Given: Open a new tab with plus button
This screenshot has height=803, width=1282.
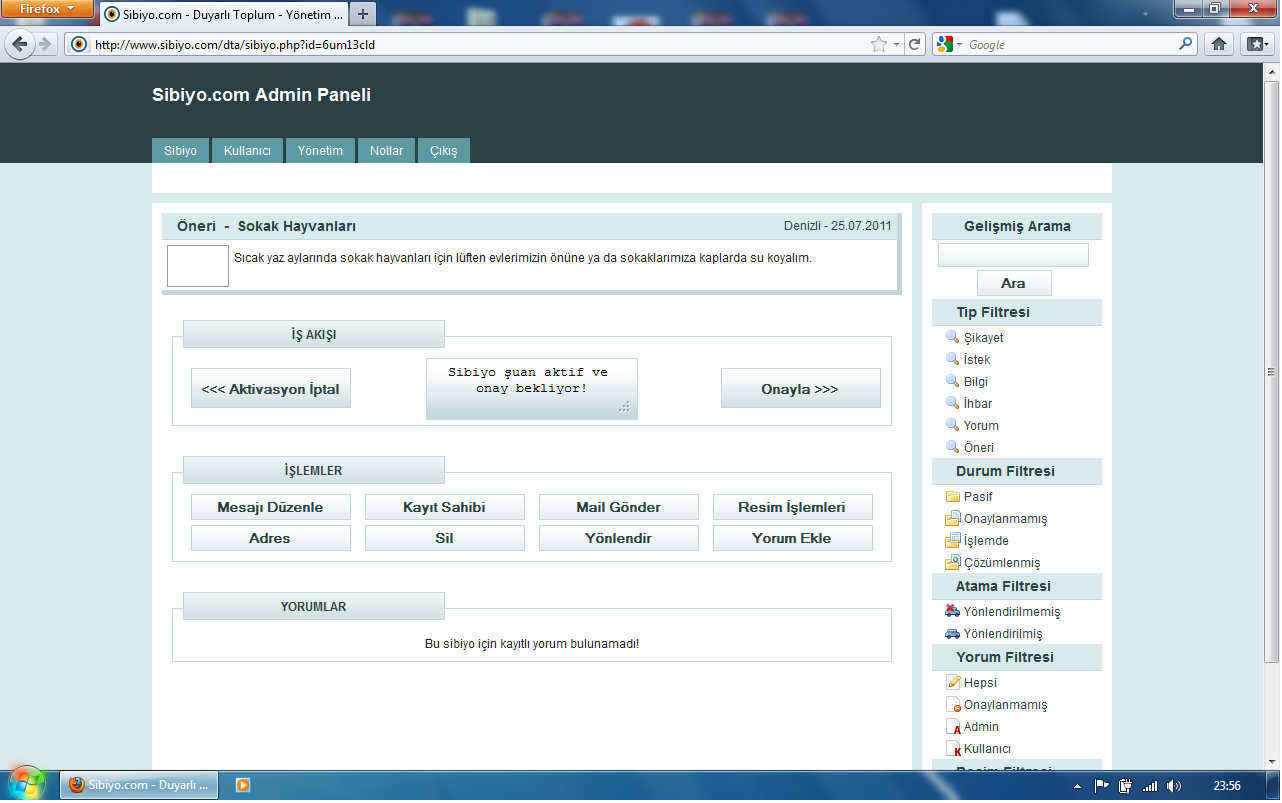Looking at the screenshot, I should pyautogui.click(x=362, y=14).
